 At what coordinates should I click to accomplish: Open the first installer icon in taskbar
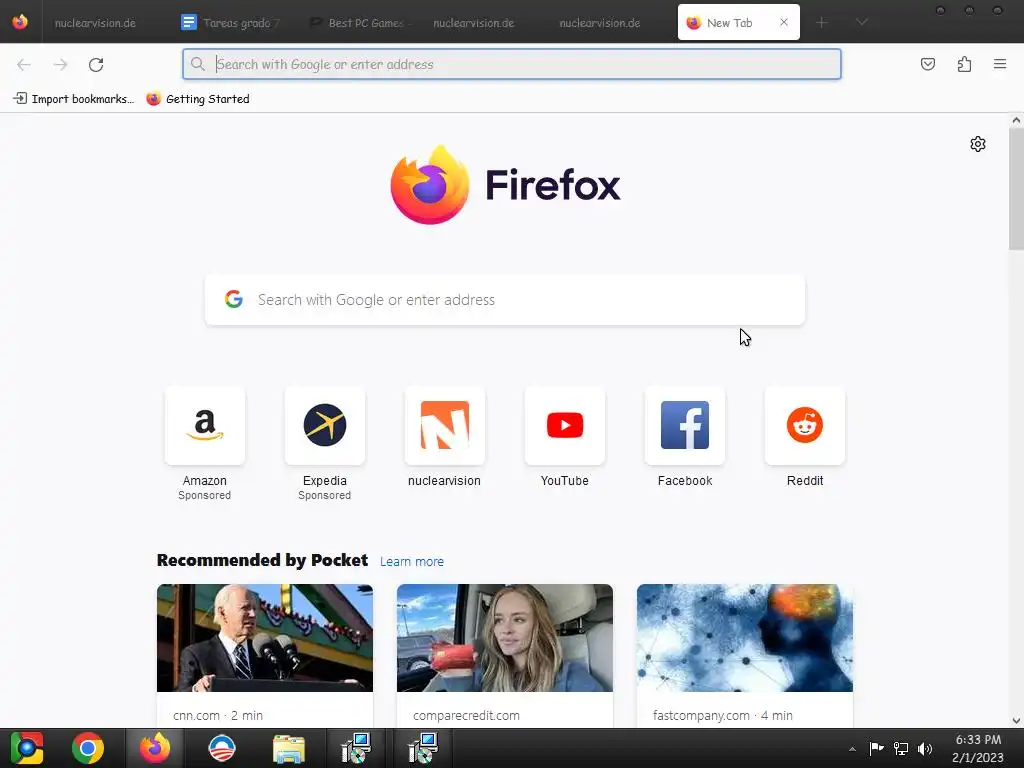click(356, 748)
